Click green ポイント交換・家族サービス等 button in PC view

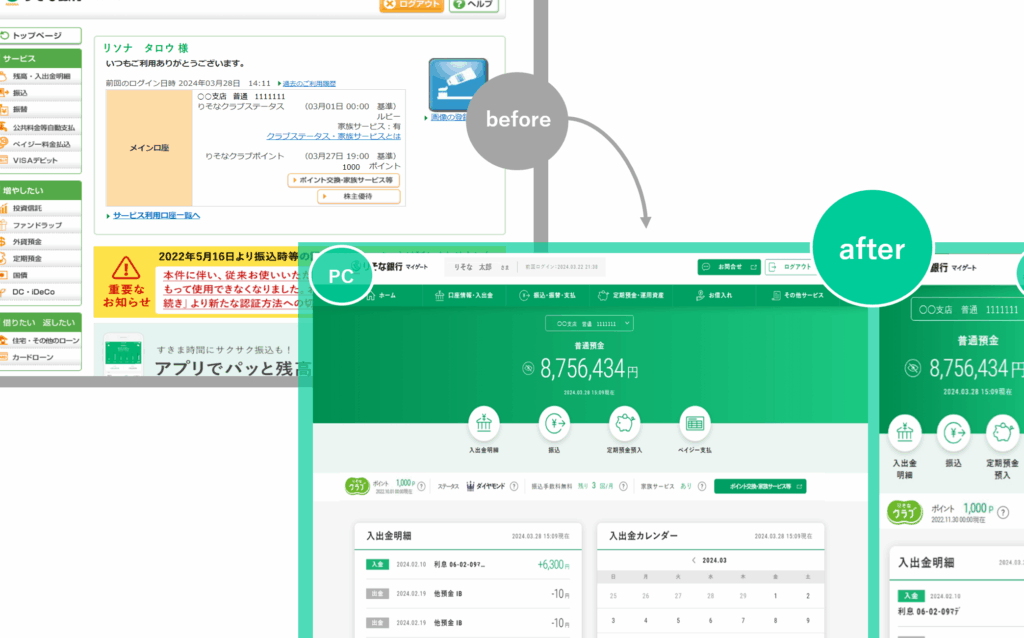(760, 486)
